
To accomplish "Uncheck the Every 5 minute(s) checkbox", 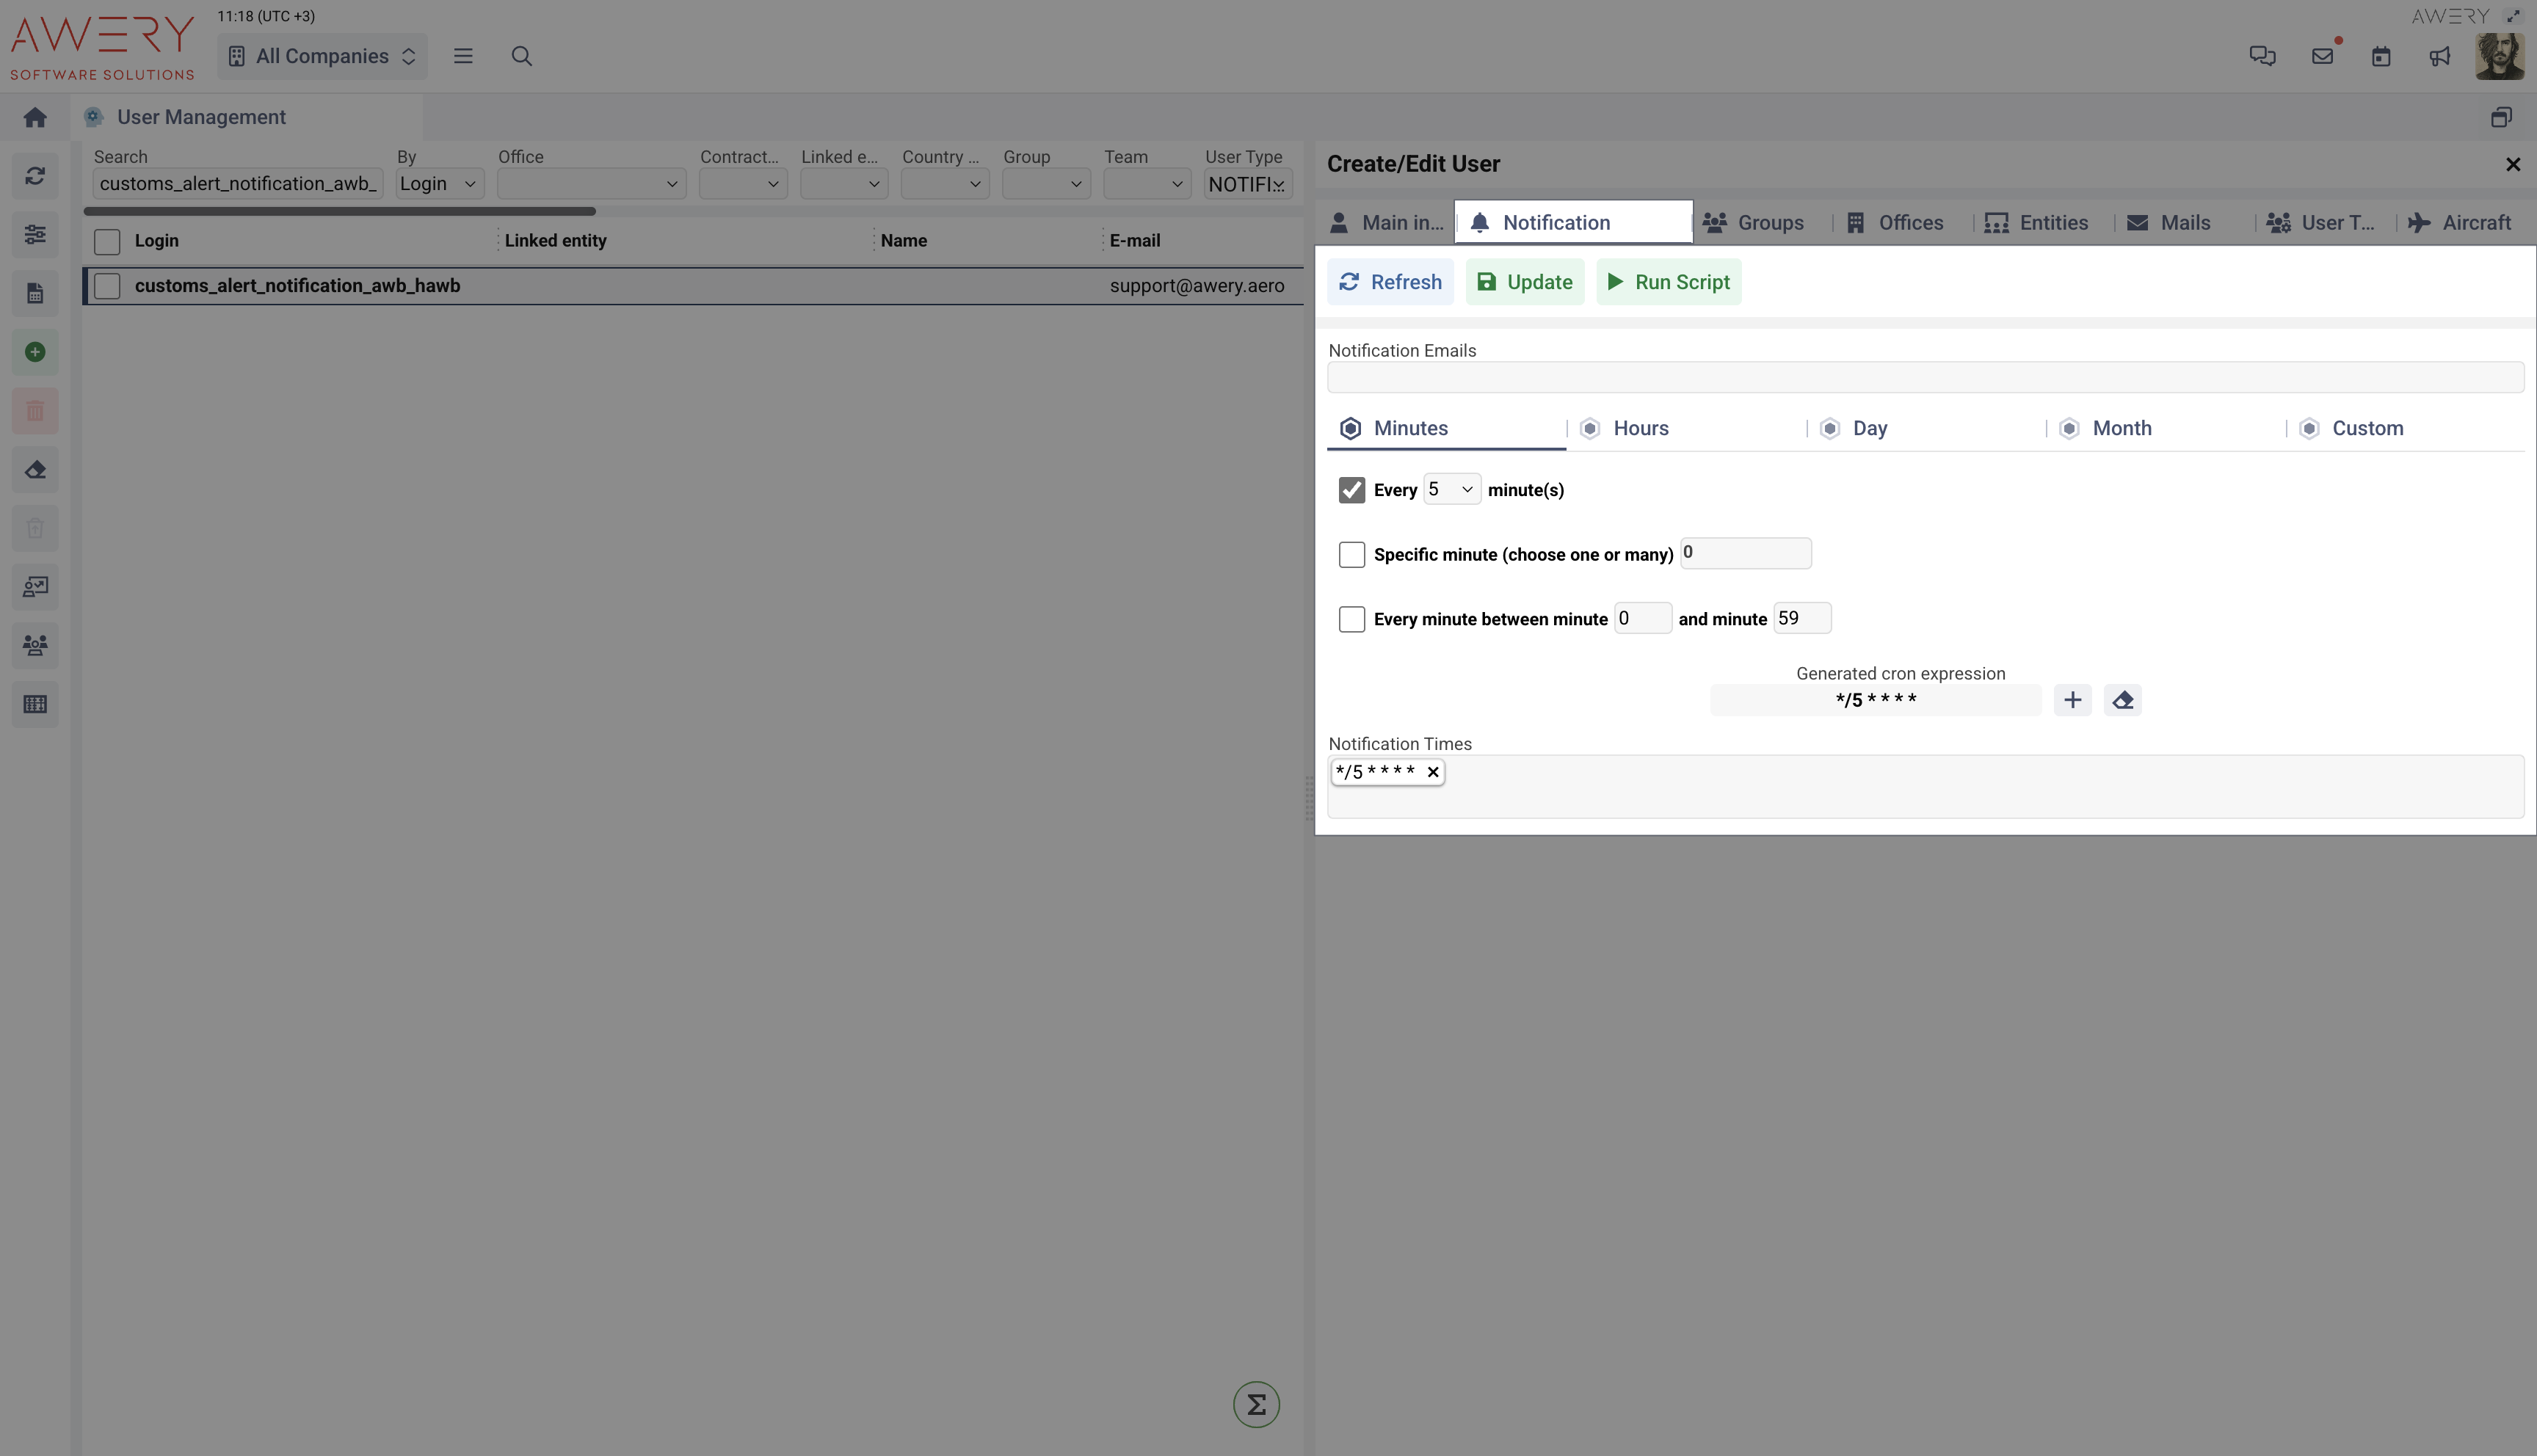I will (x=1351, y=490).
